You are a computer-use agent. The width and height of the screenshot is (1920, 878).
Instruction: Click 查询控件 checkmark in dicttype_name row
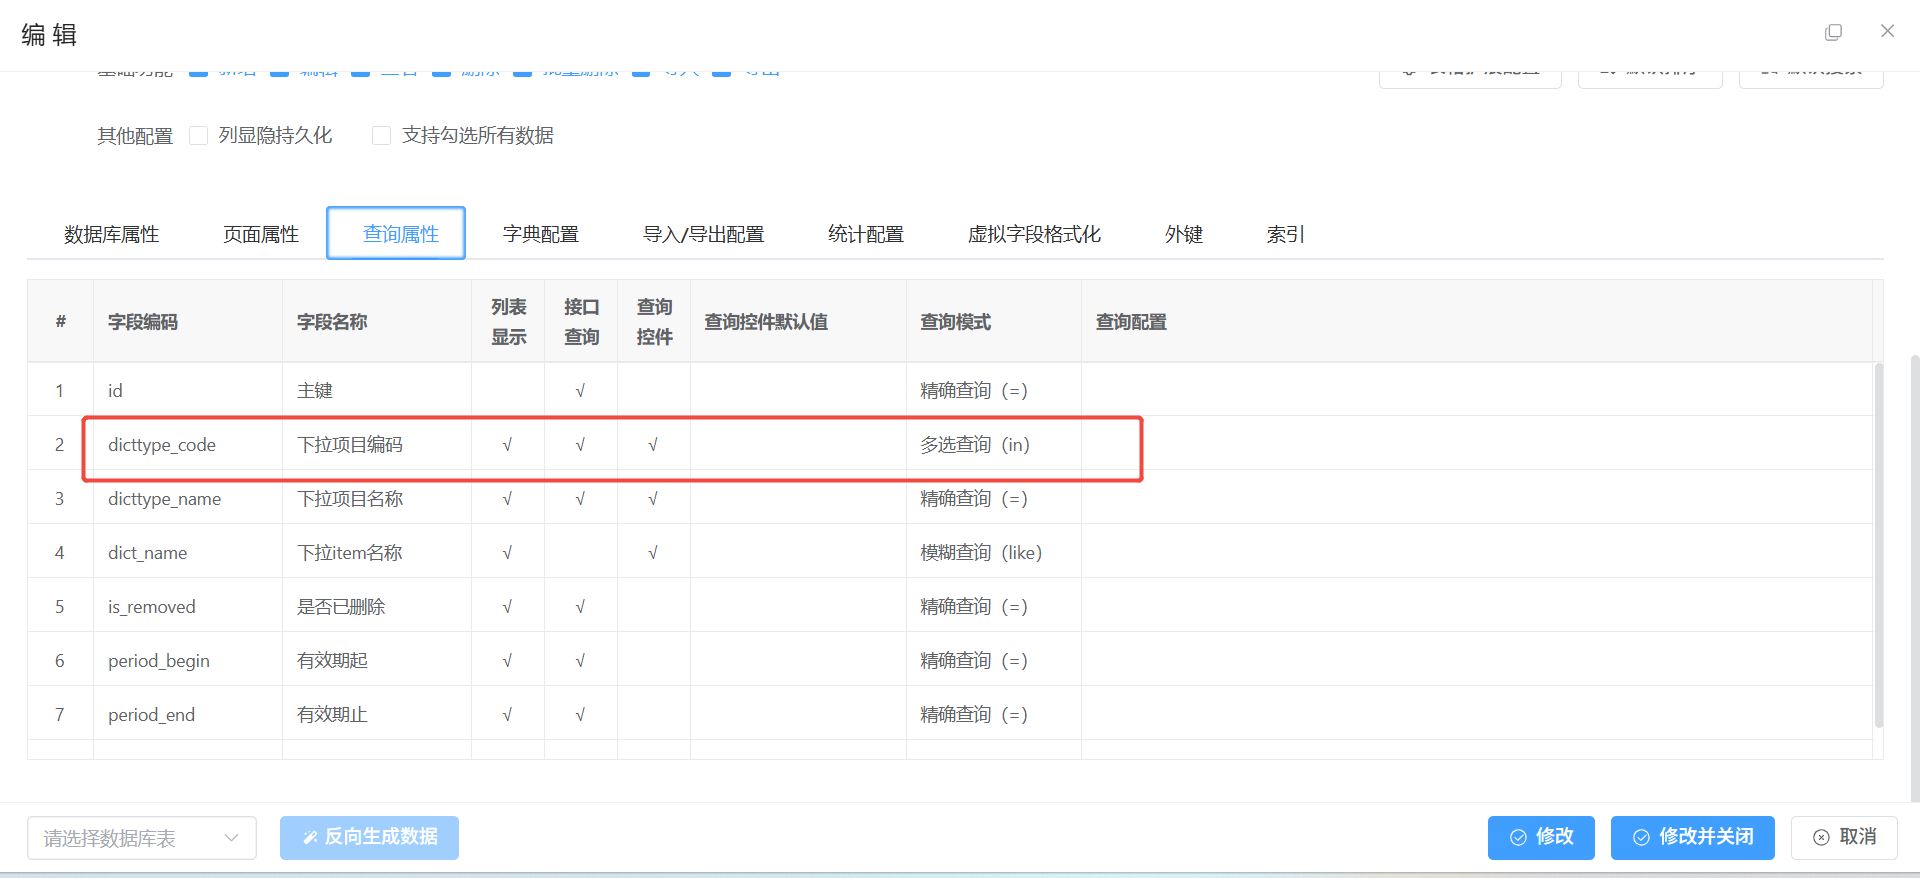653,499
